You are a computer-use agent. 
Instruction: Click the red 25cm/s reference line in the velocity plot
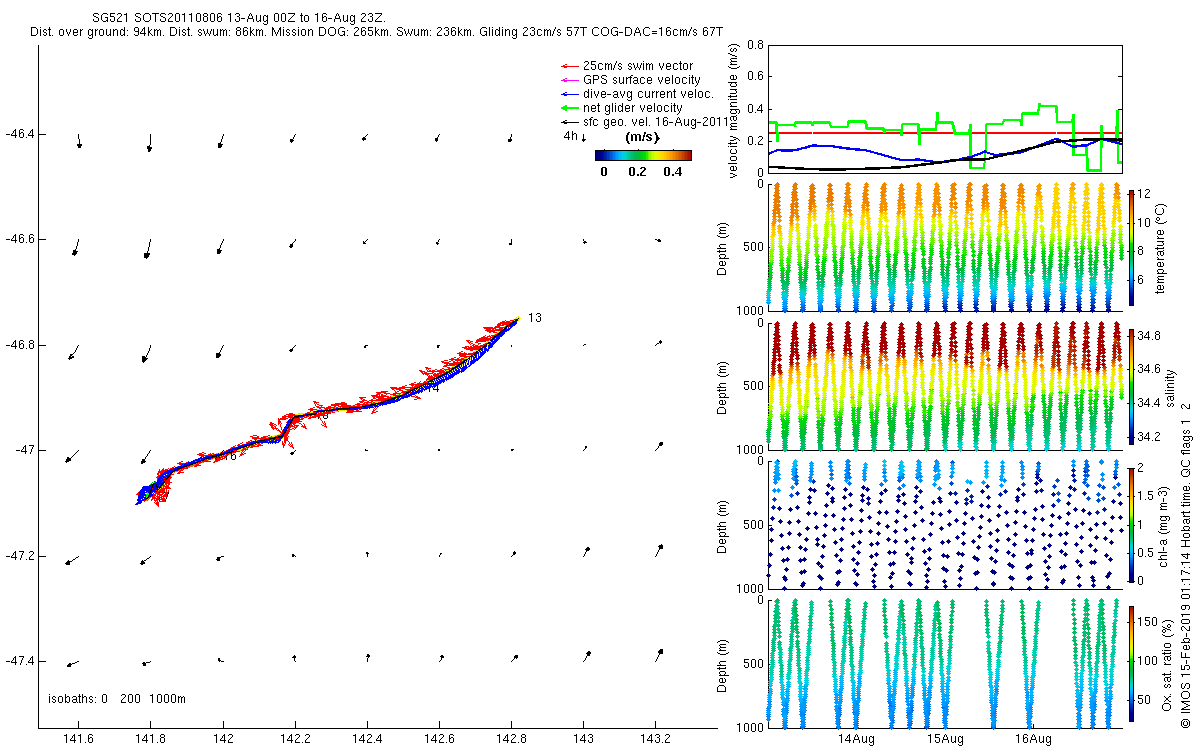(x=945, y=133)
